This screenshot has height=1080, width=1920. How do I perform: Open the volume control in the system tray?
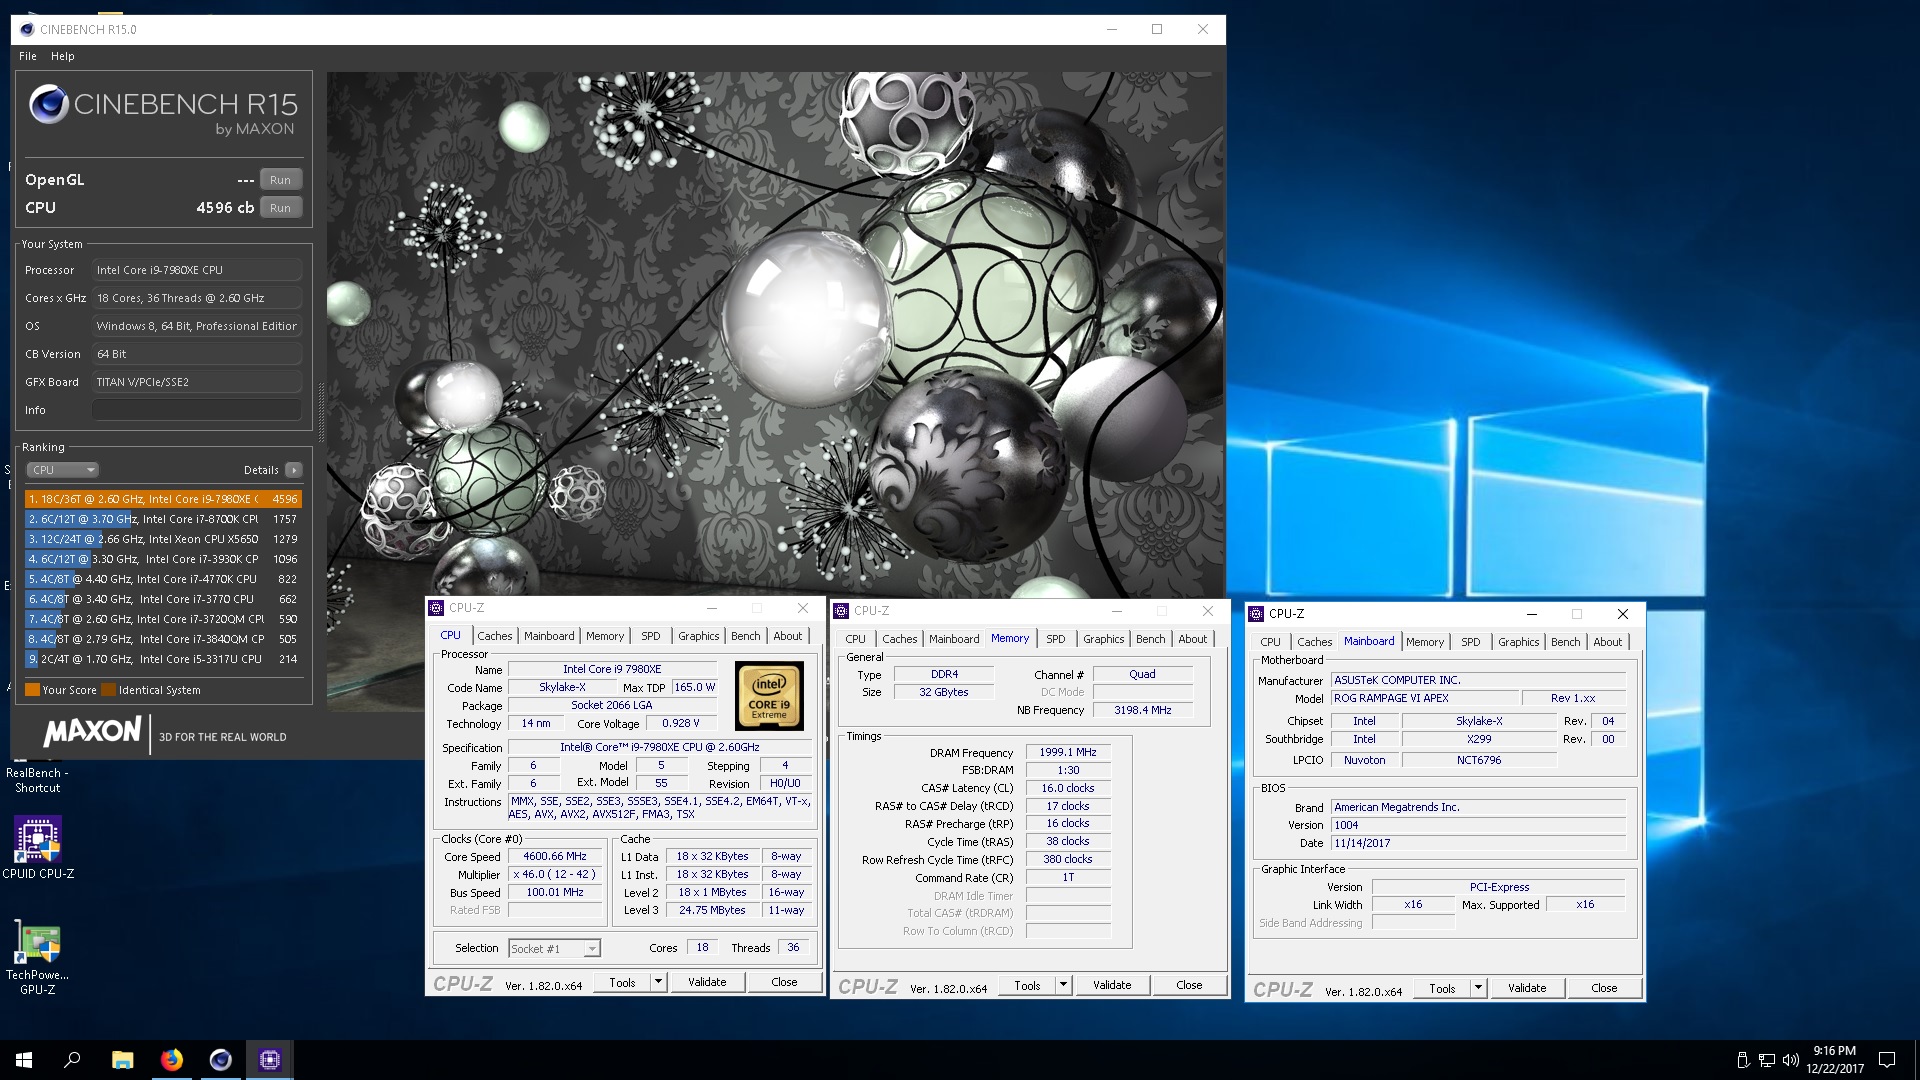coord(1790,1060)
